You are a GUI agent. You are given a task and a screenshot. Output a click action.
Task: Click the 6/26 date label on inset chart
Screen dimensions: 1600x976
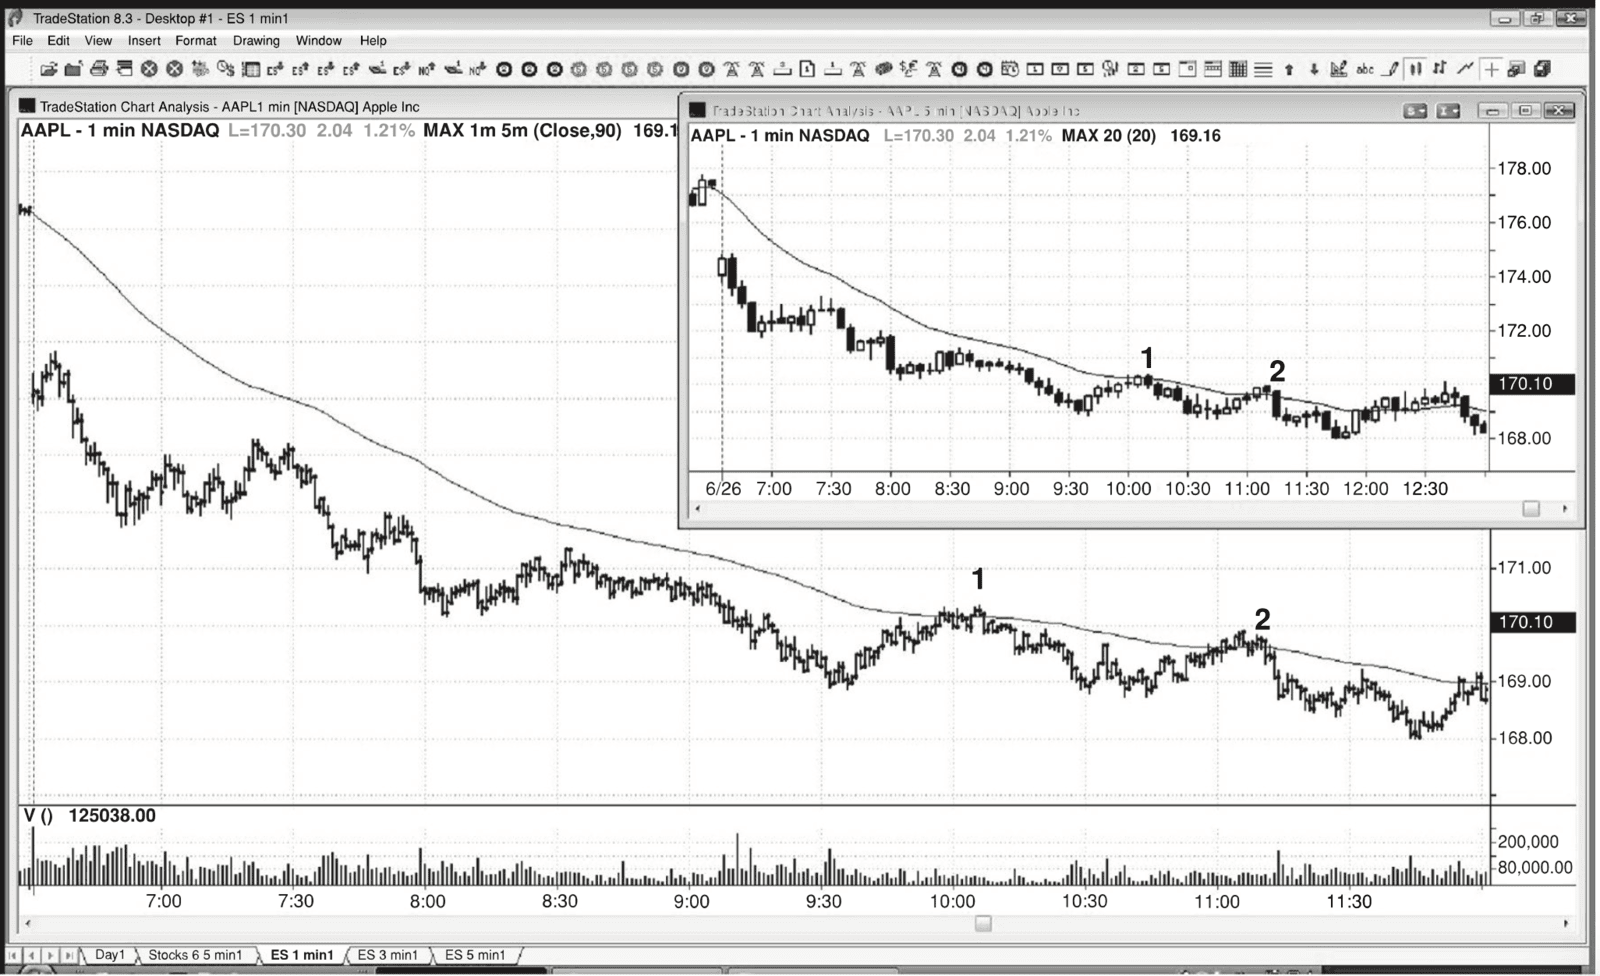723,489
